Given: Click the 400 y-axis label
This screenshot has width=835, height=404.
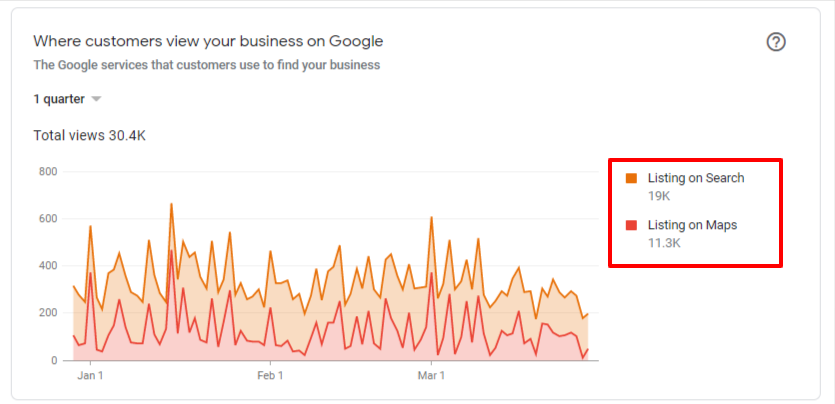Looking at the screenshot, I should (x=47, y=266).
